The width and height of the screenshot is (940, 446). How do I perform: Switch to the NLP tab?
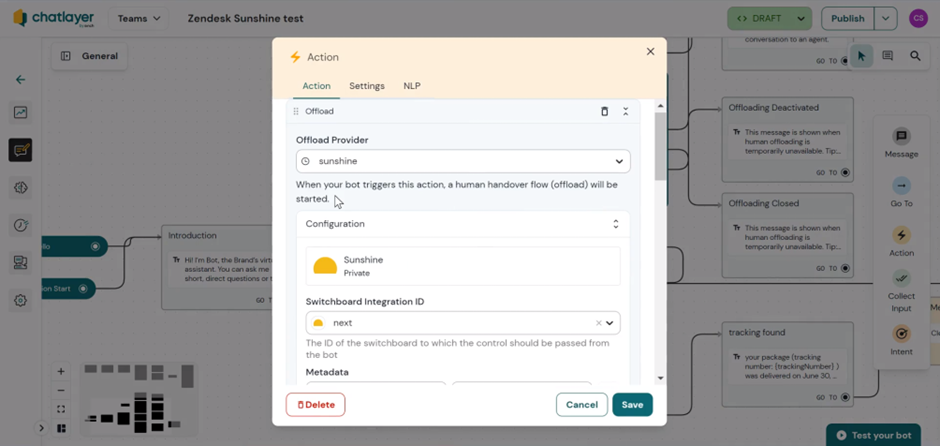pos(412,86)
